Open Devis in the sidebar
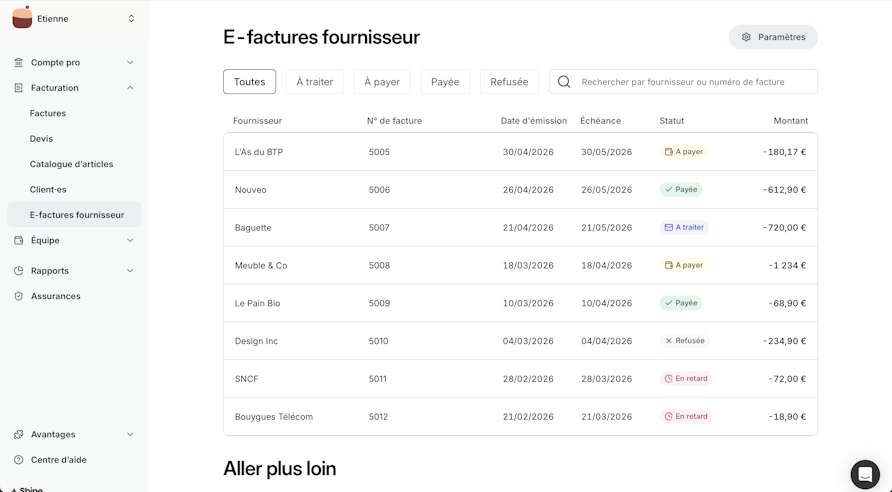892x492 pixels. pyautogui.click(x=41, y=139)
